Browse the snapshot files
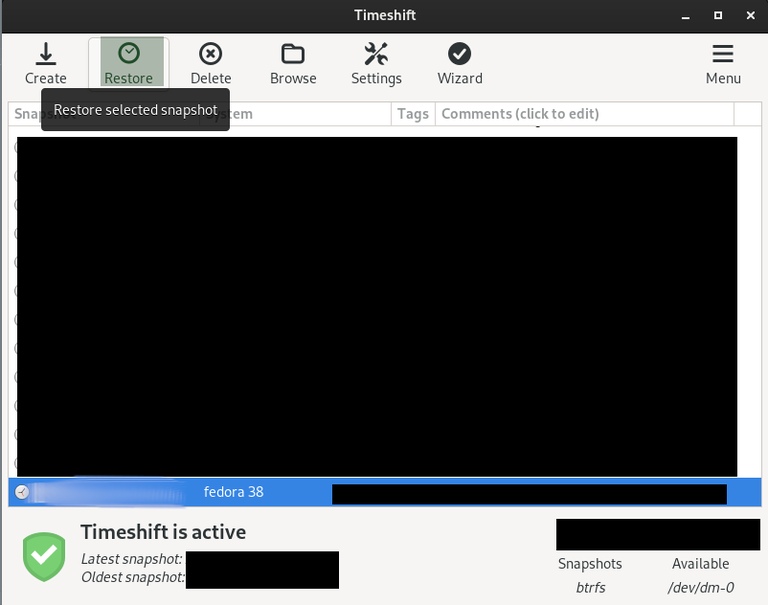This screenshot has width=768, height=605. click(293, 64)
